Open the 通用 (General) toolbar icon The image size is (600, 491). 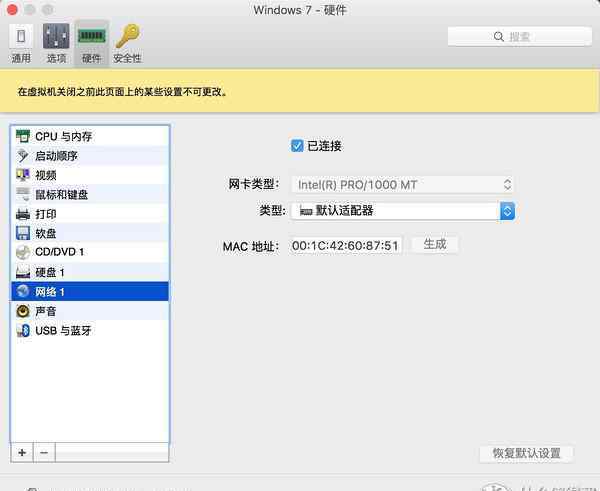pyautogui.click(x=21, y=36)
